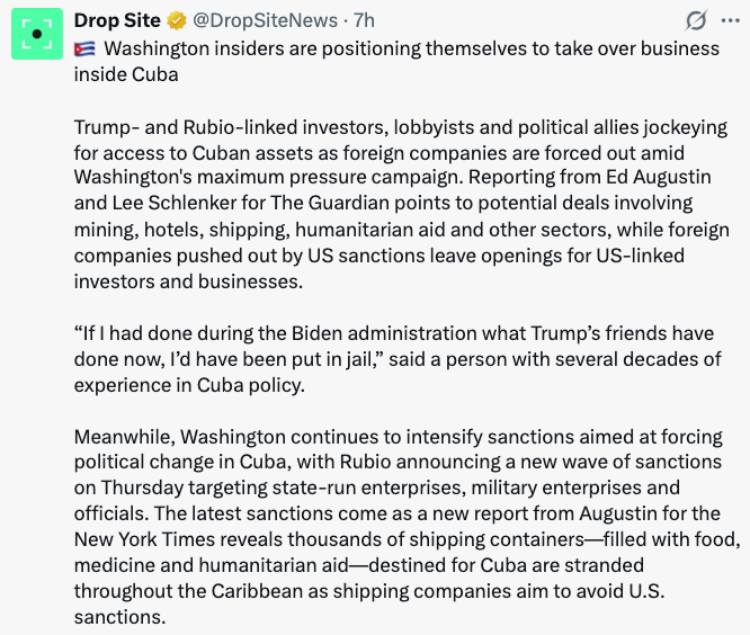Click the headline about Washington insiders
The image size is (750, 635).
397,62
